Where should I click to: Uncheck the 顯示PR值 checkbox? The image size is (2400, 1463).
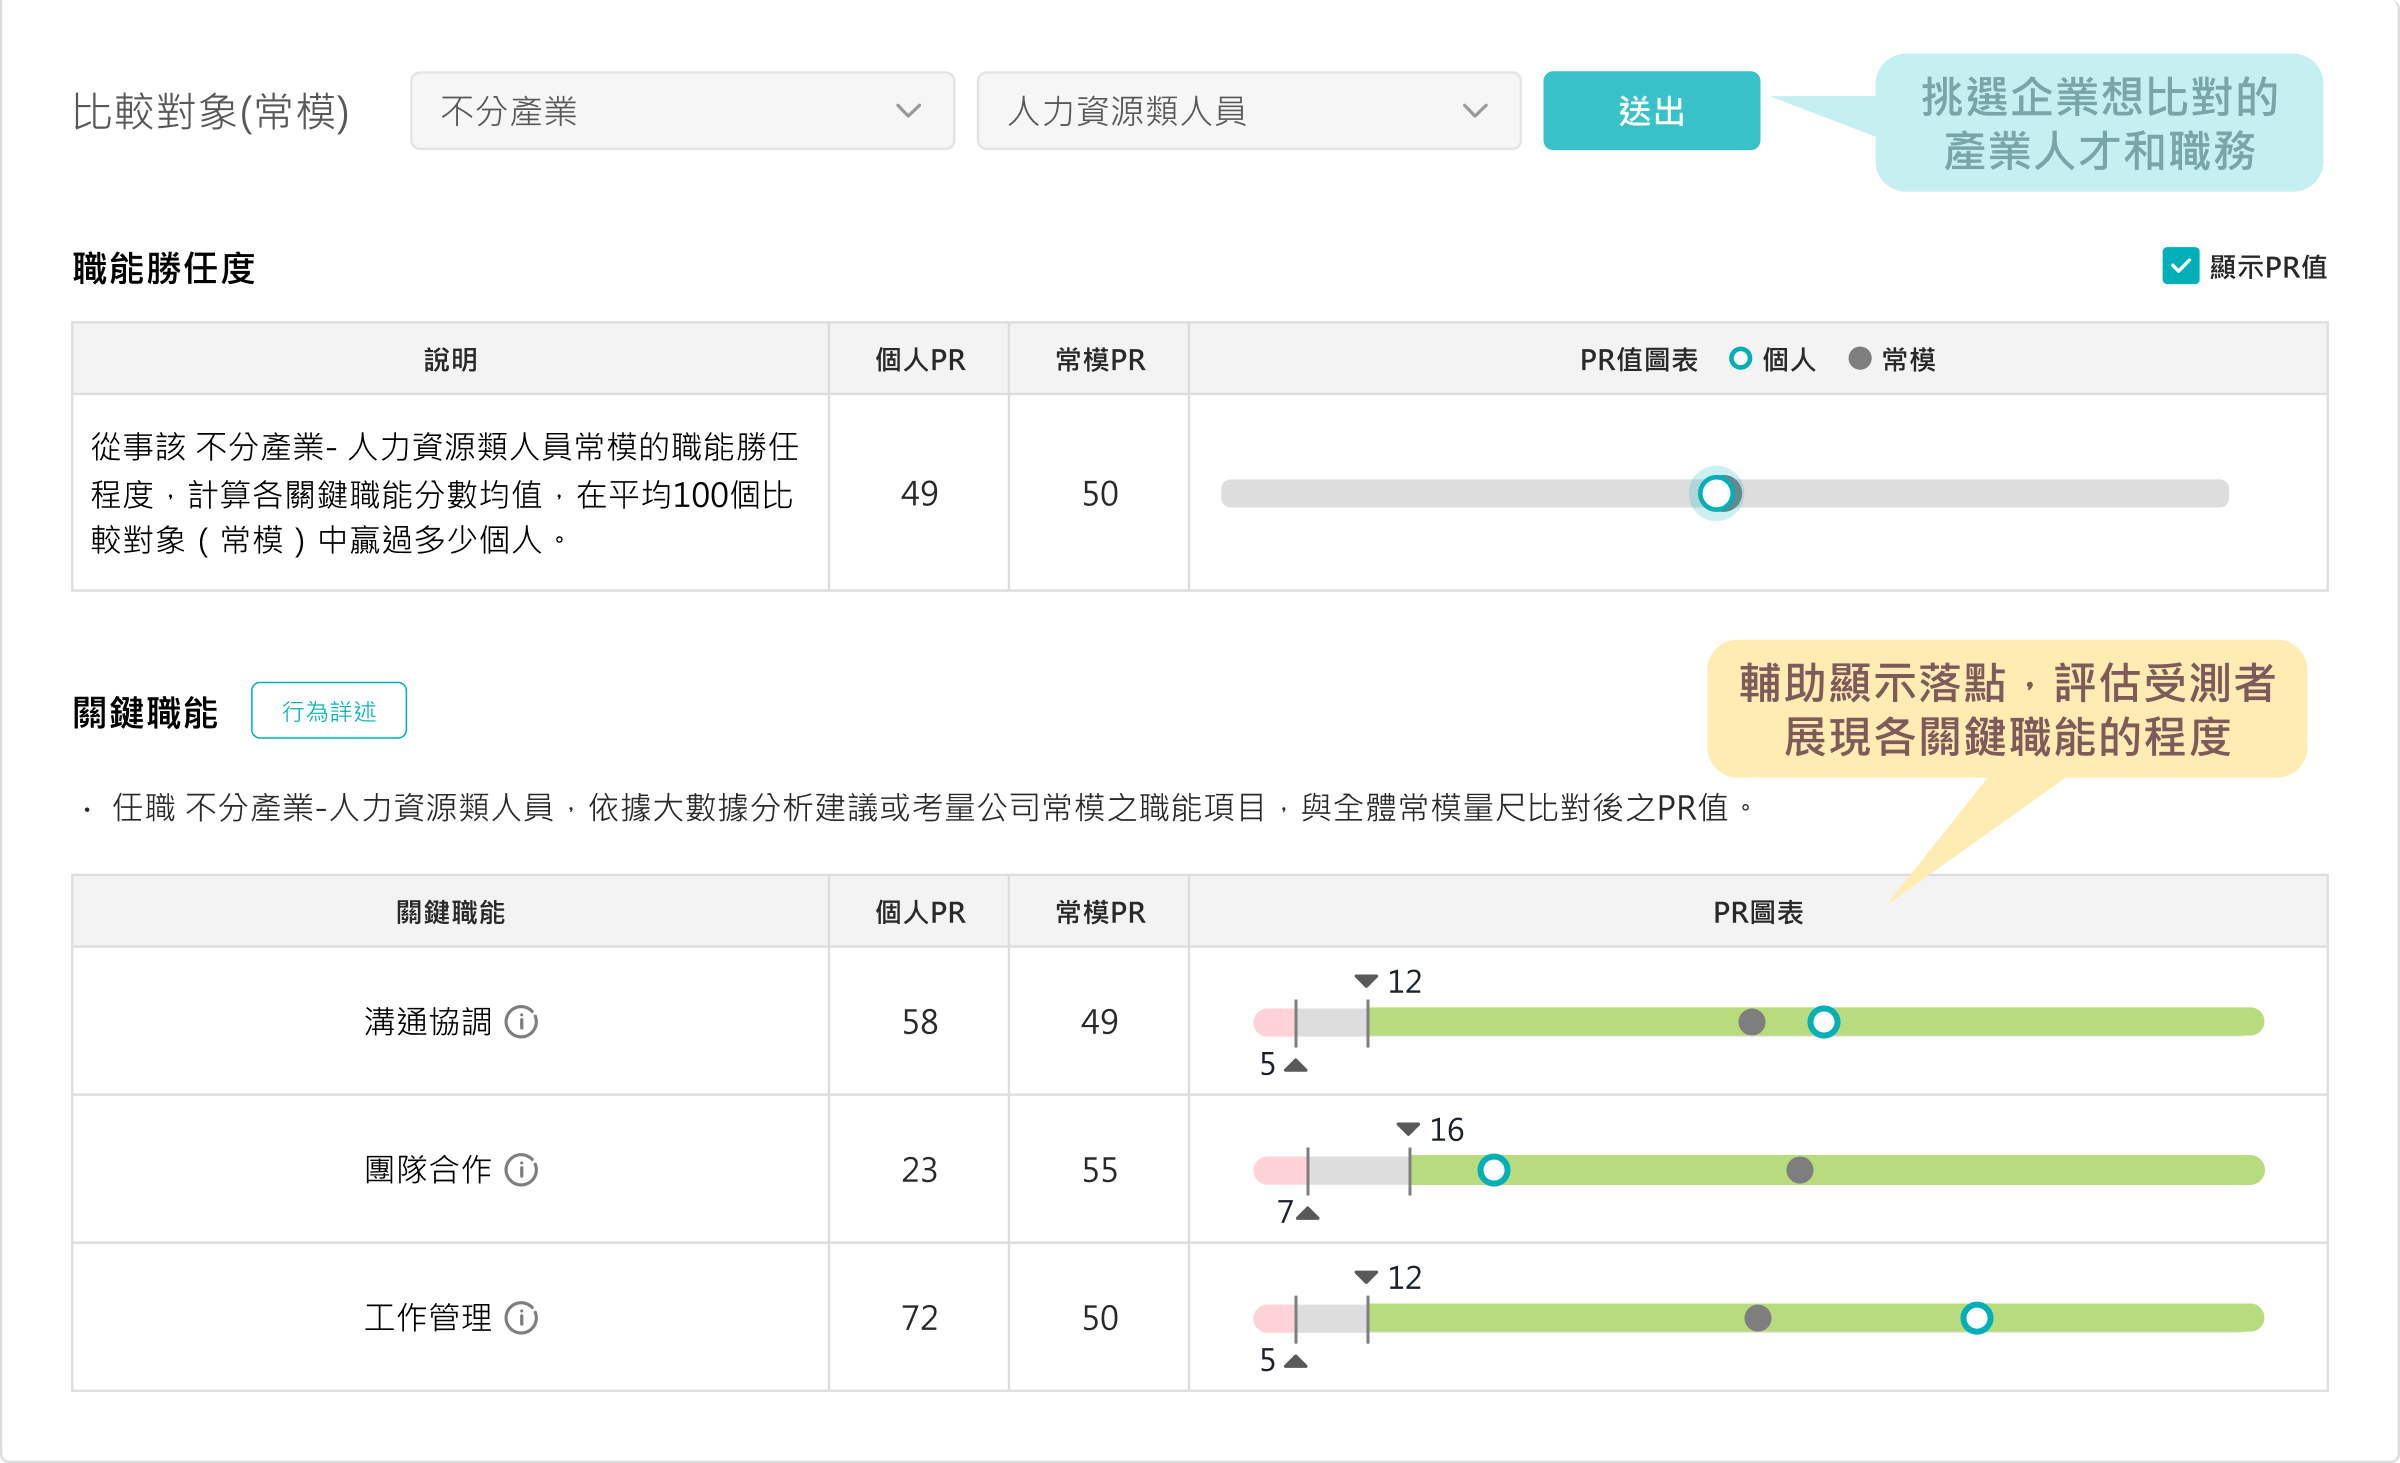(2182, 267)
